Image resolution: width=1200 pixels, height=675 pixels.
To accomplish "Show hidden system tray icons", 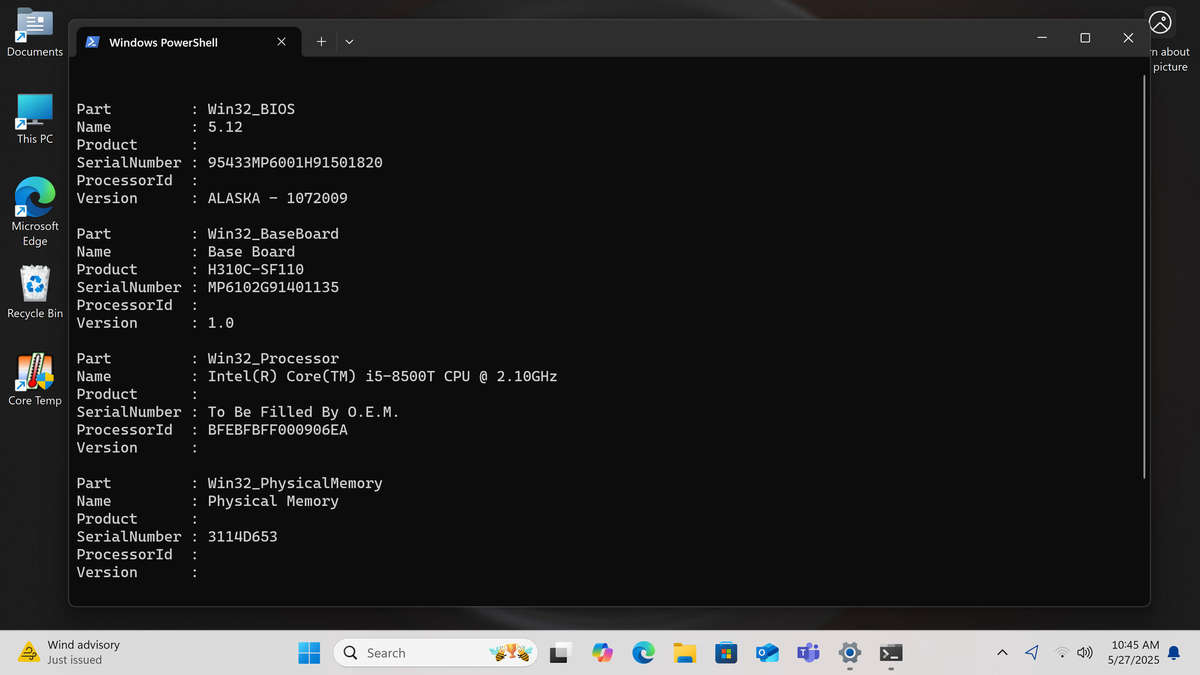I will pyautogui.click(x=1002, y=653).
